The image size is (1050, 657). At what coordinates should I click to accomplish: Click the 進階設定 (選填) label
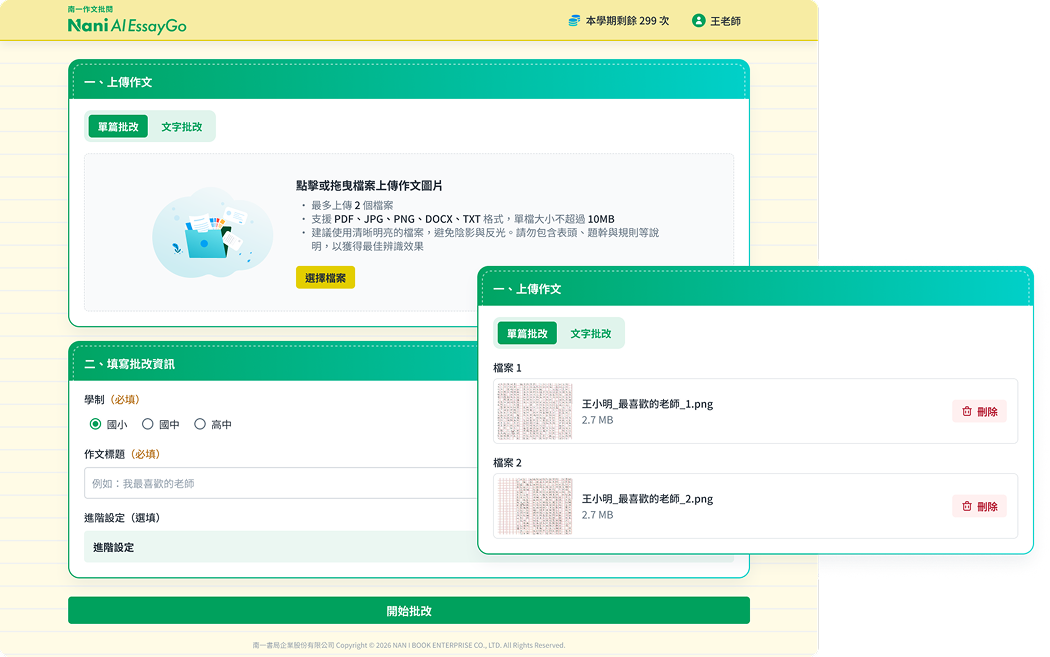click(x=122, y=518)
